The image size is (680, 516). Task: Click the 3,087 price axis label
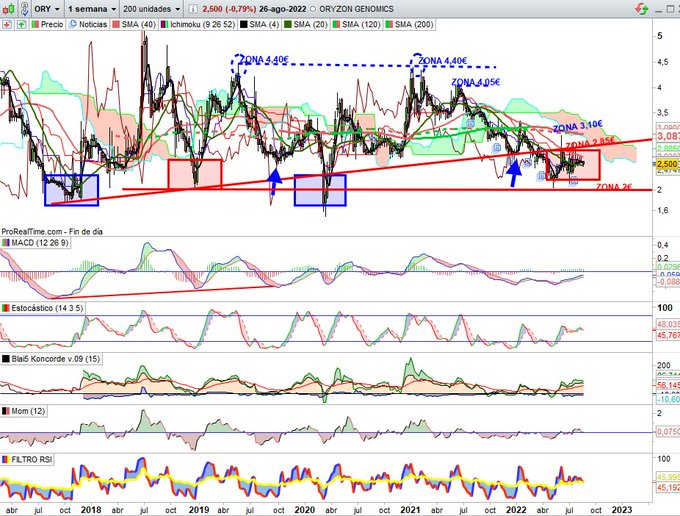pos(668,137)
